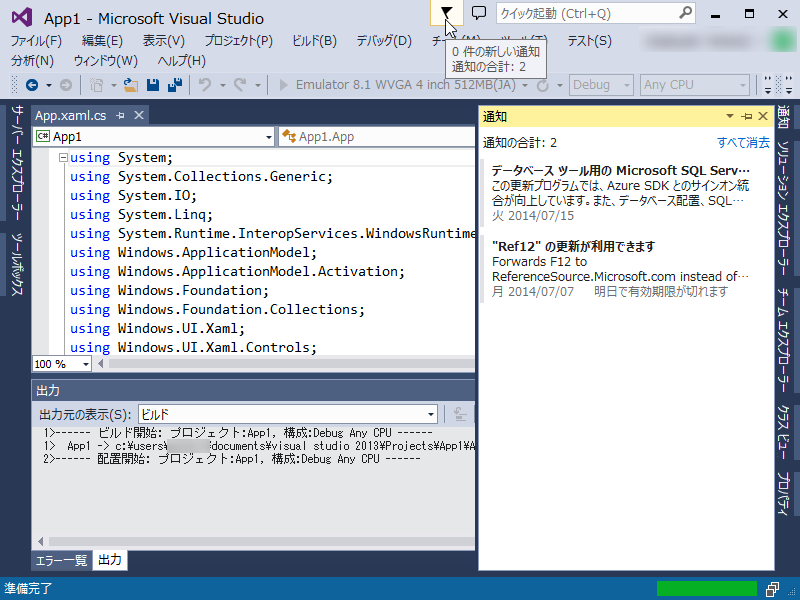Click the New Project toolbar icon
The width and height of the screenshot is (800, 600).
click(x=96, y=85)
